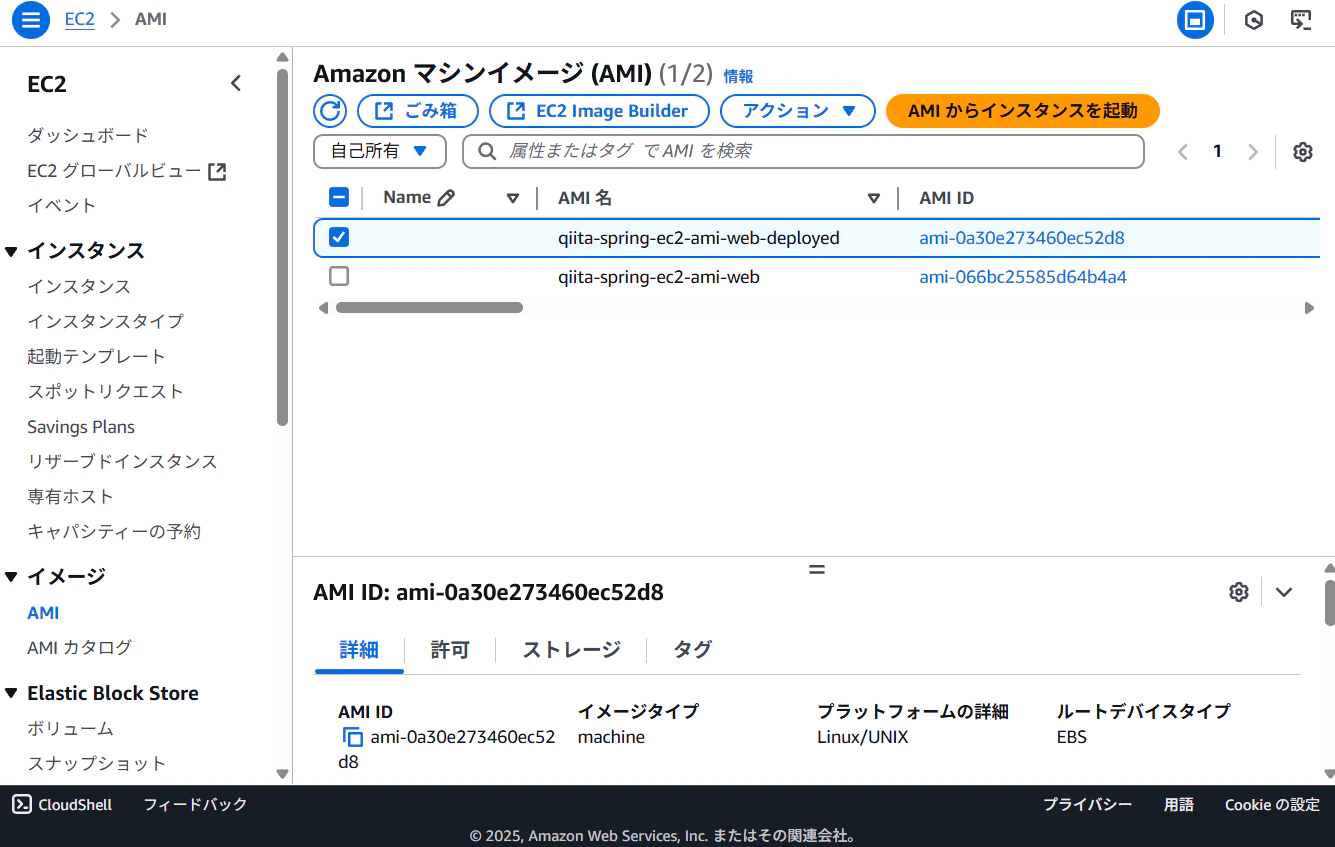Toggle the select-all checkbox in table header
The height and width of the screenshot is (847, 1335).
click(x=339, y=198)
